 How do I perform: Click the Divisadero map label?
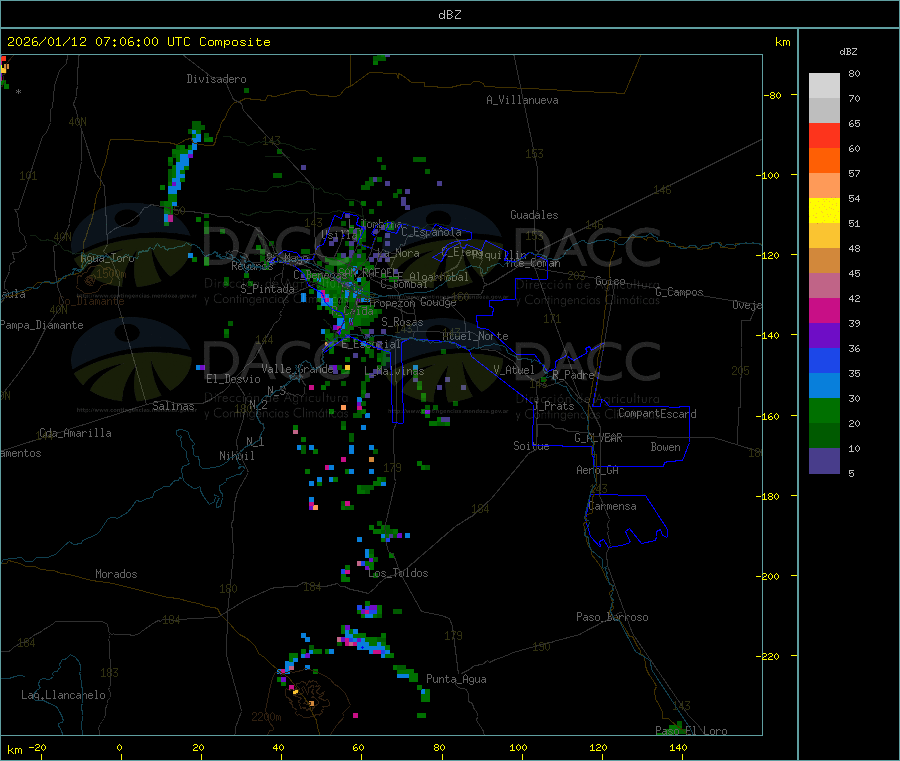point(216,79)
